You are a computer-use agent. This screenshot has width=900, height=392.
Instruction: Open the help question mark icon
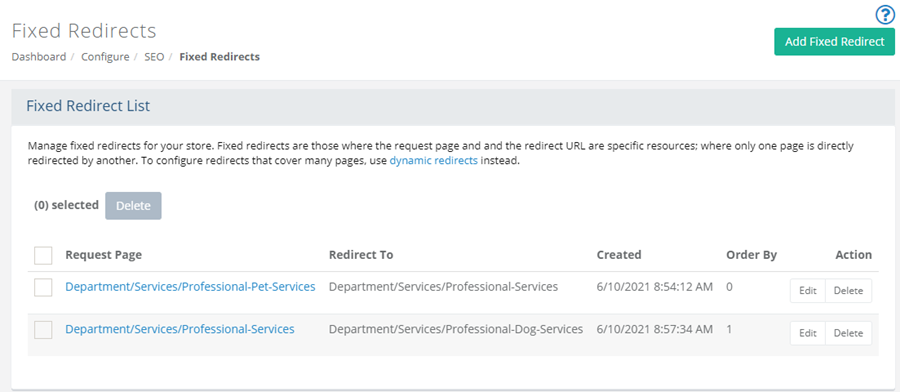tap(886, 15)
